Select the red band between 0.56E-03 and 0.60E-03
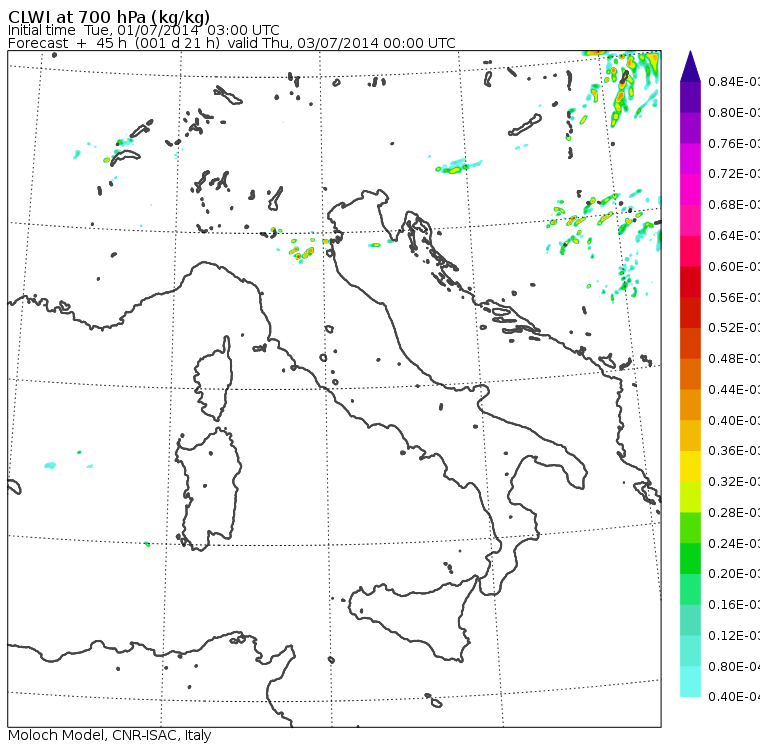760x749 pixels. 690,282
